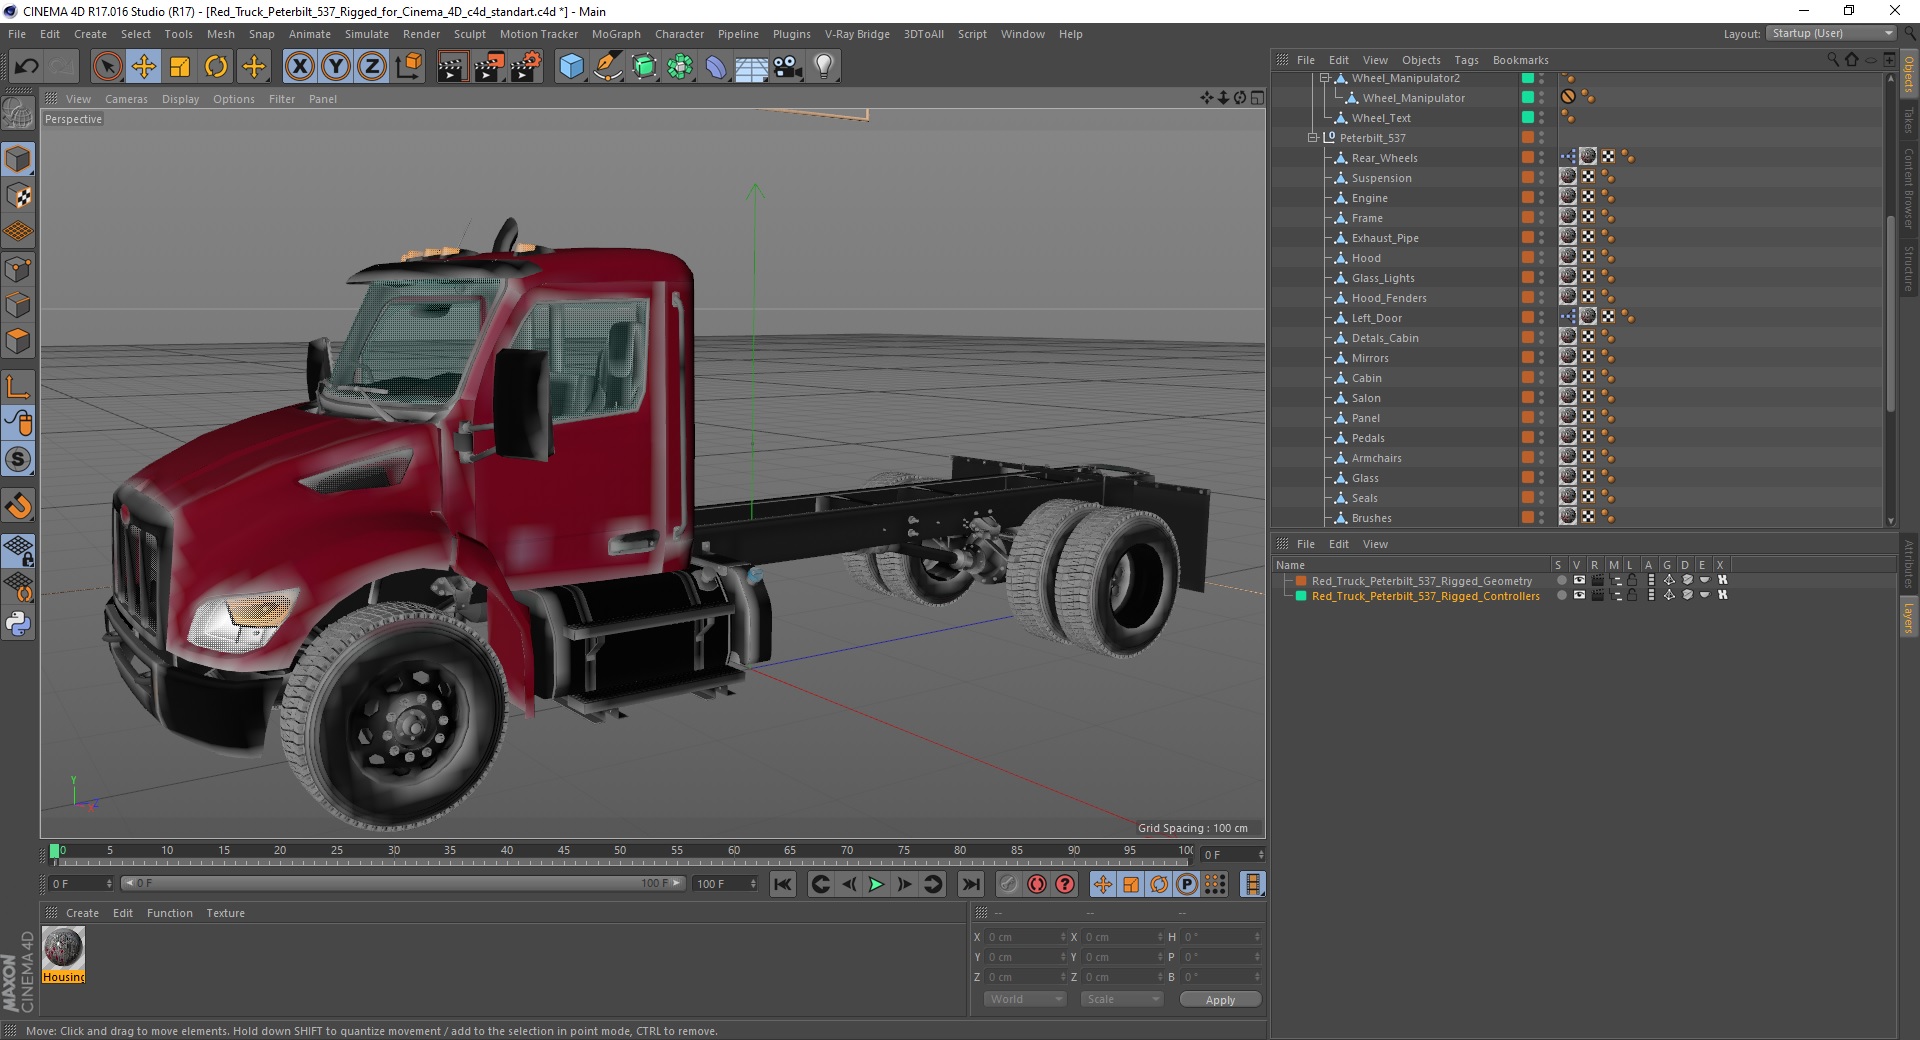
Task: Open the Deformer objects icon
Action: coord(716,67)
